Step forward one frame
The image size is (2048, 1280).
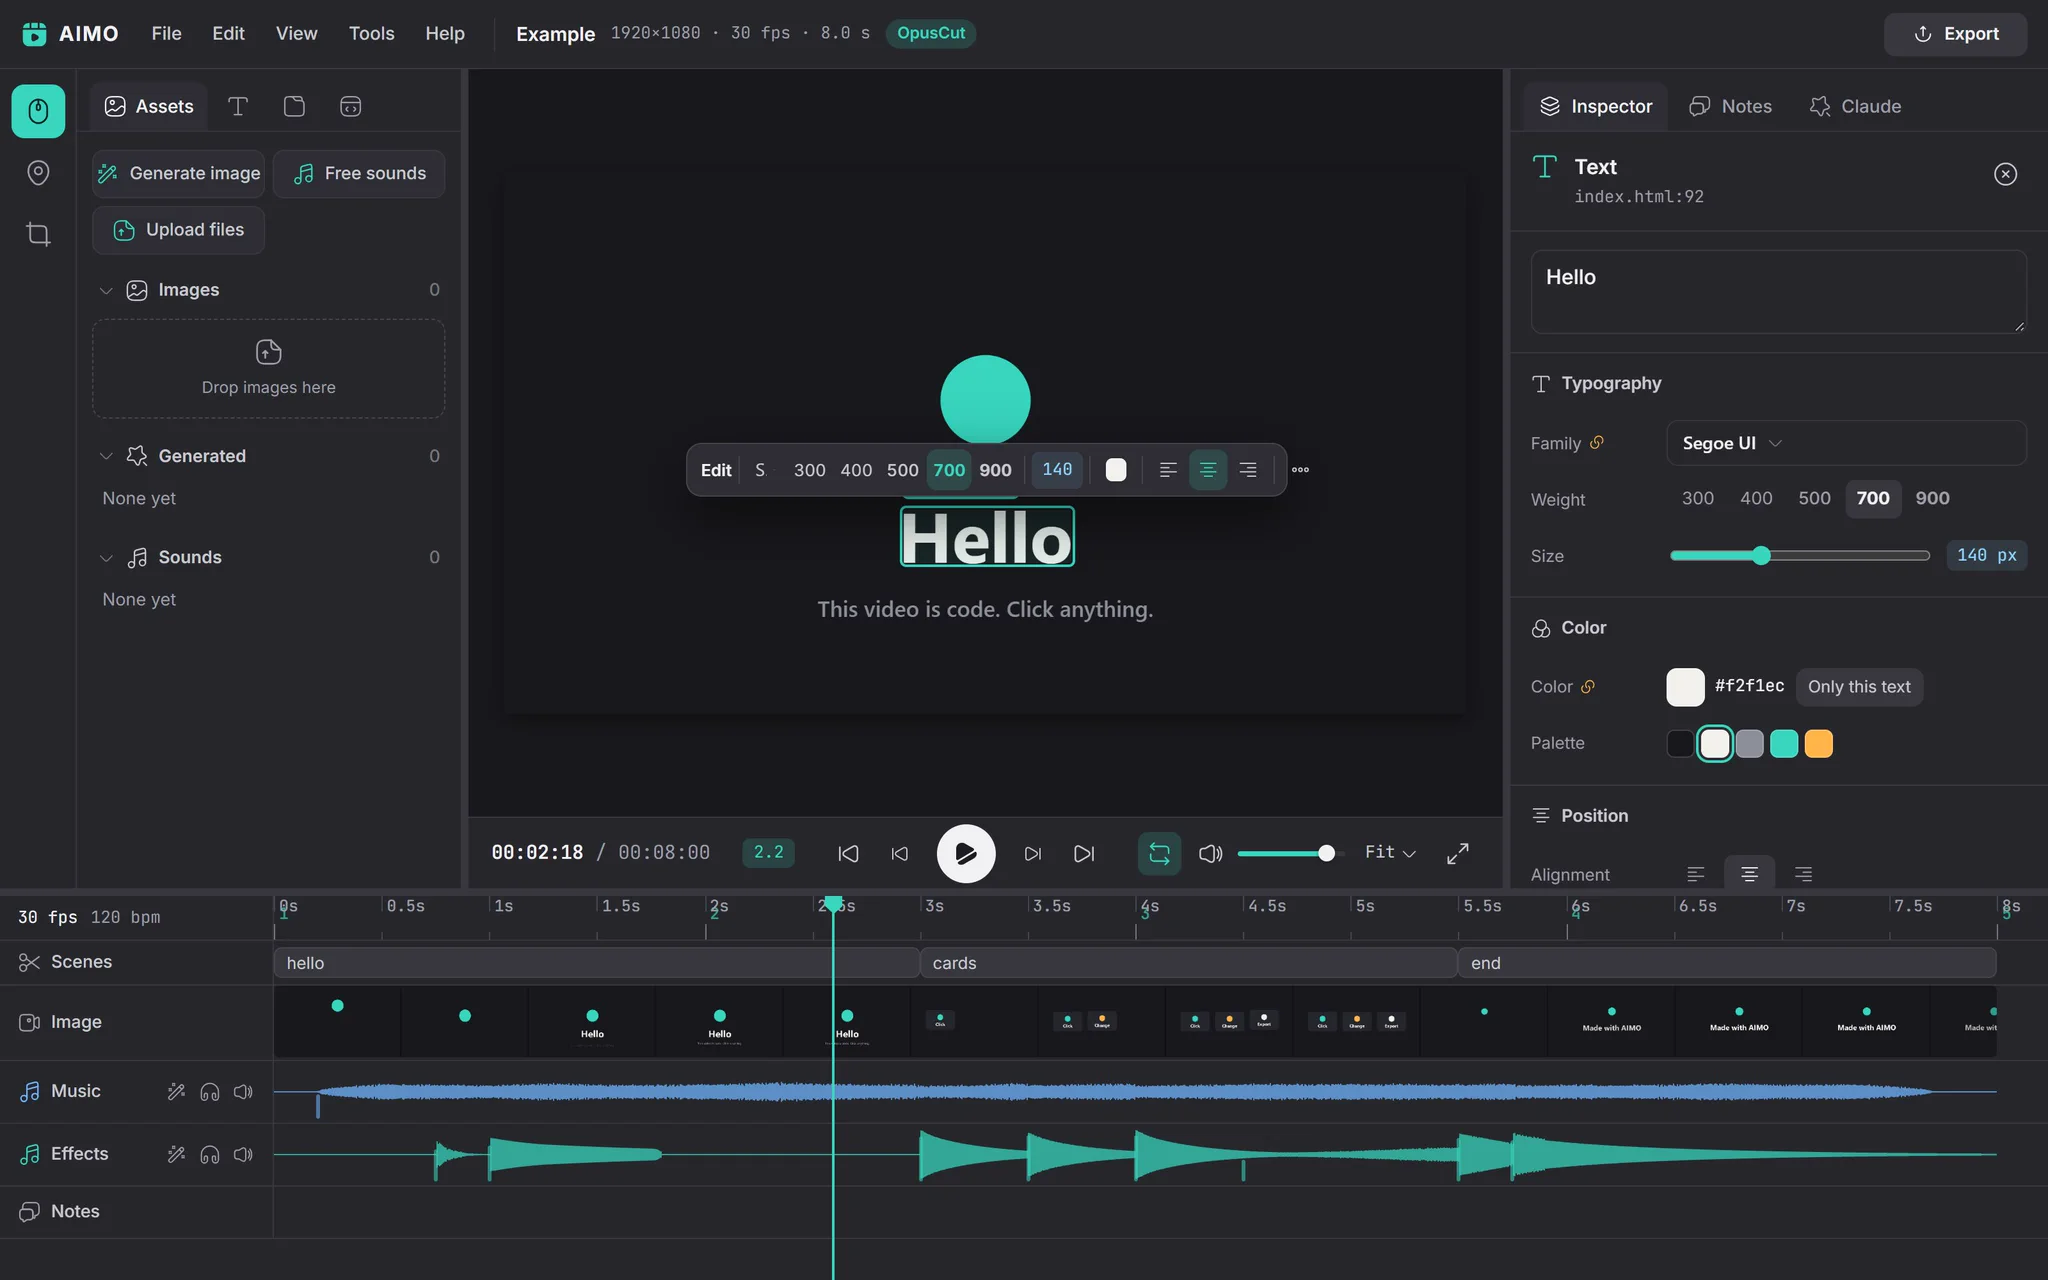coord(1032,853)
